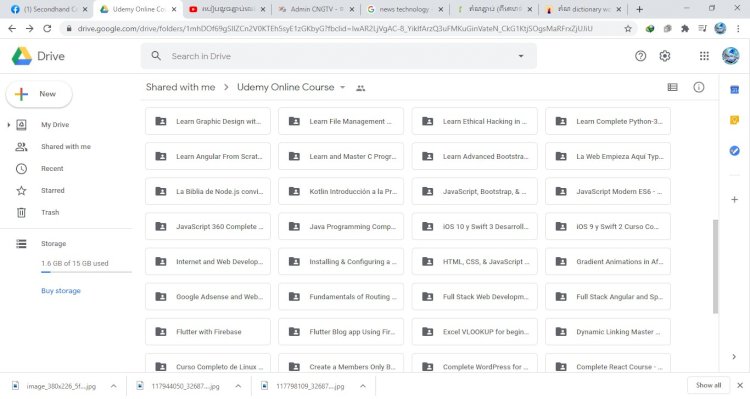This screenshot has width=750, height=399.
Task: Focus the Search in Drive field
Action: (x=339, y=56)
